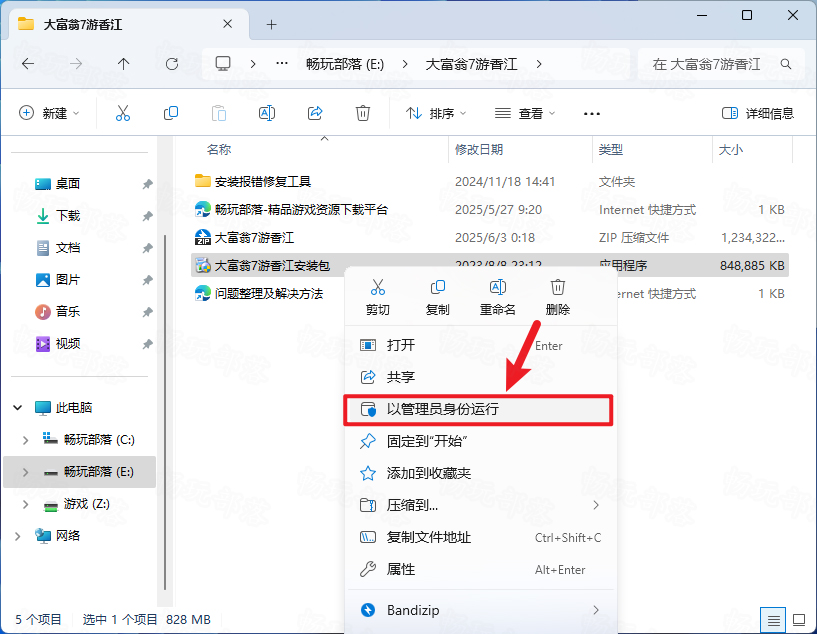817x634 pixels.
Task: Sort by the 类型 column header
Action: coord(611,150)
